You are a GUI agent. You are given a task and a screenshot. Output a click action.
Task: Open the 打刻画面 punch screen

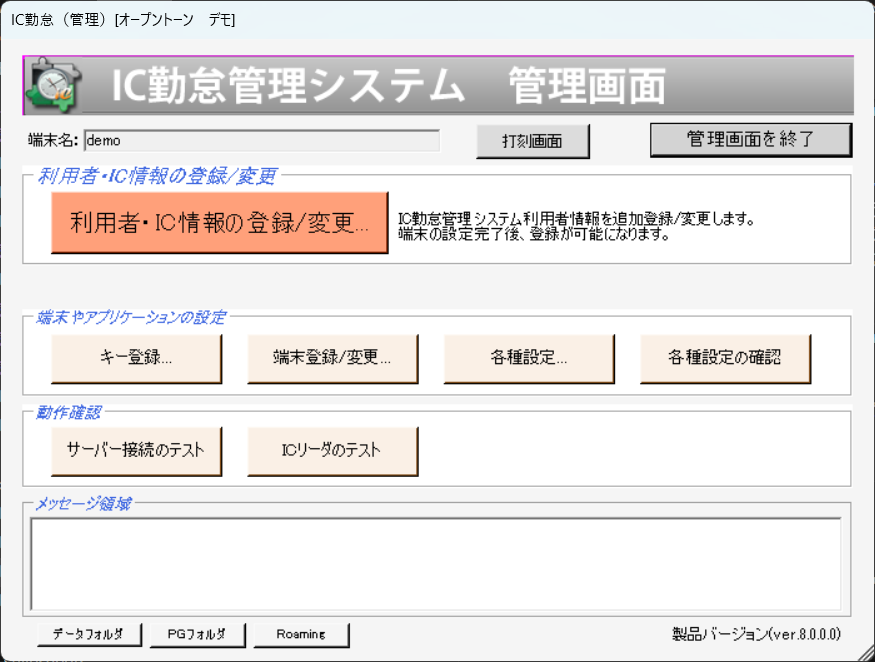pyautogui.click(x=532, y=141)
